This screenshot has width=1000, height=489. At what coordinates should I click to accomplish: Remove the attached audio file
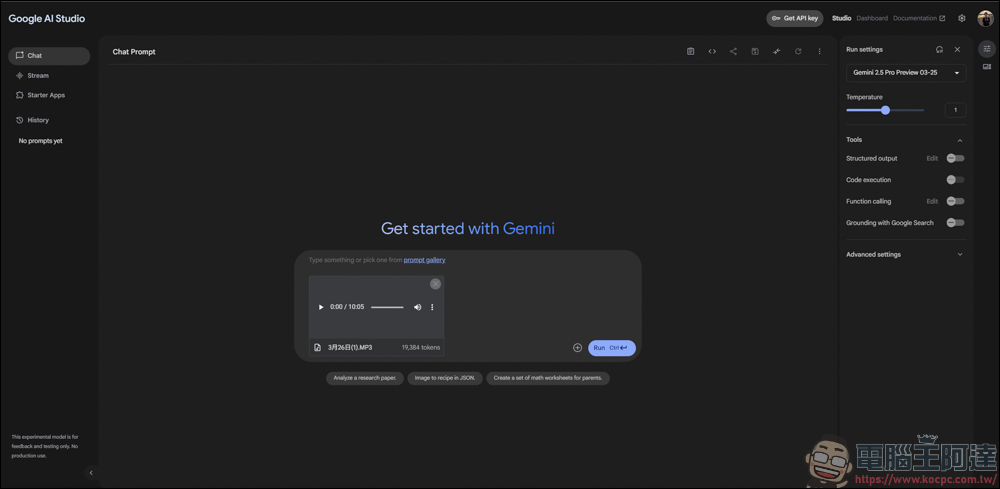pos(436,284)
